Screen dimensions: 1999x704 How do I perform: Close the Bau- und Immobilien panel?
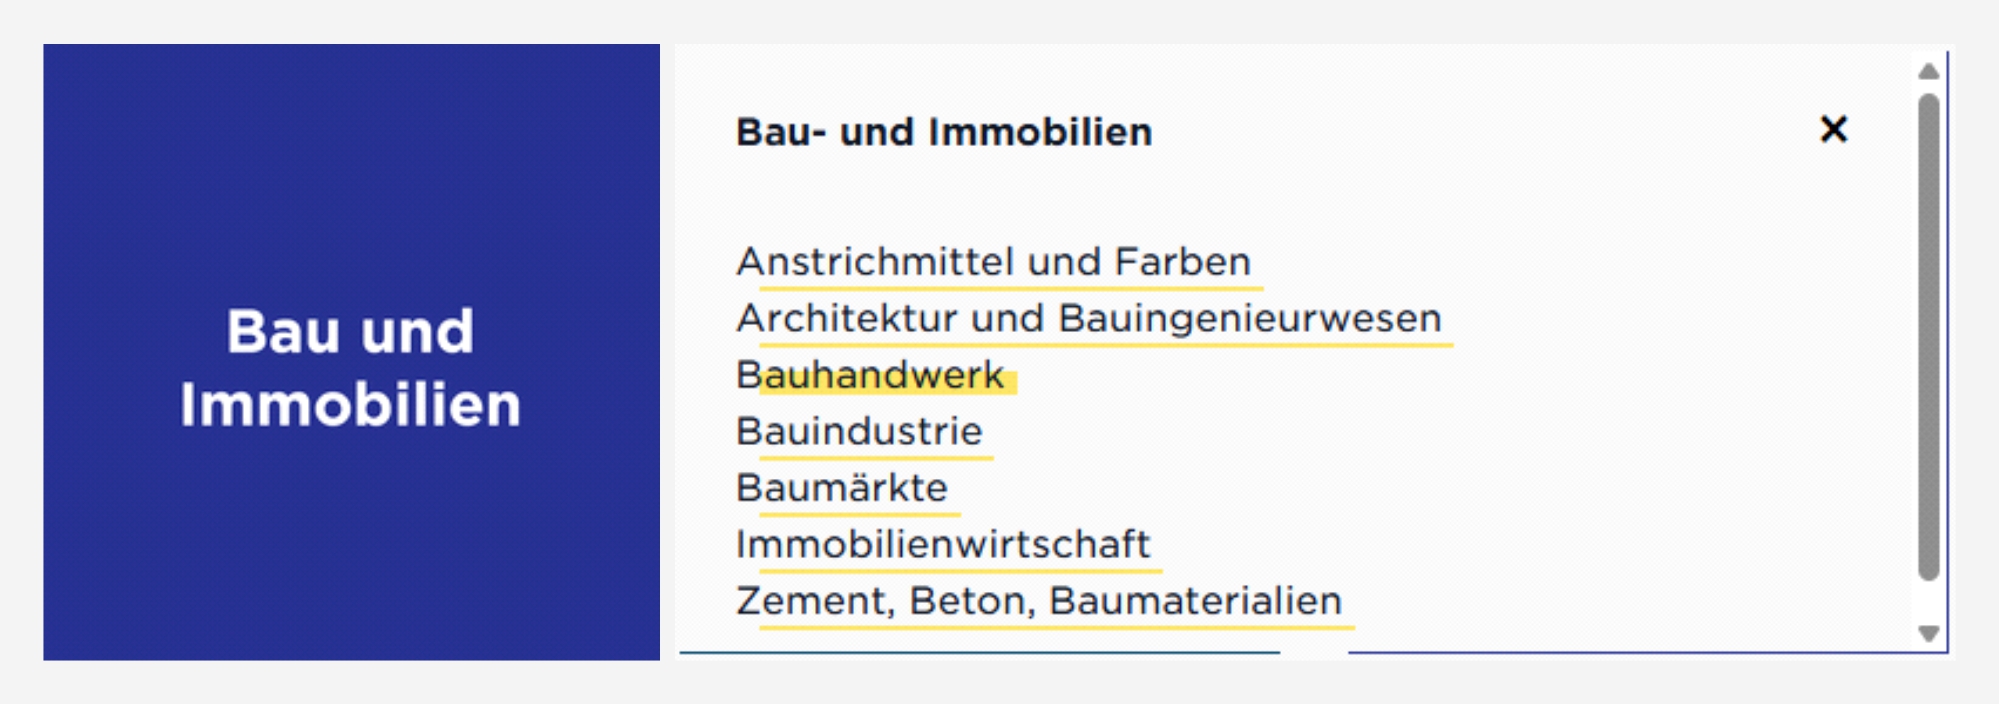(1833, 129)
